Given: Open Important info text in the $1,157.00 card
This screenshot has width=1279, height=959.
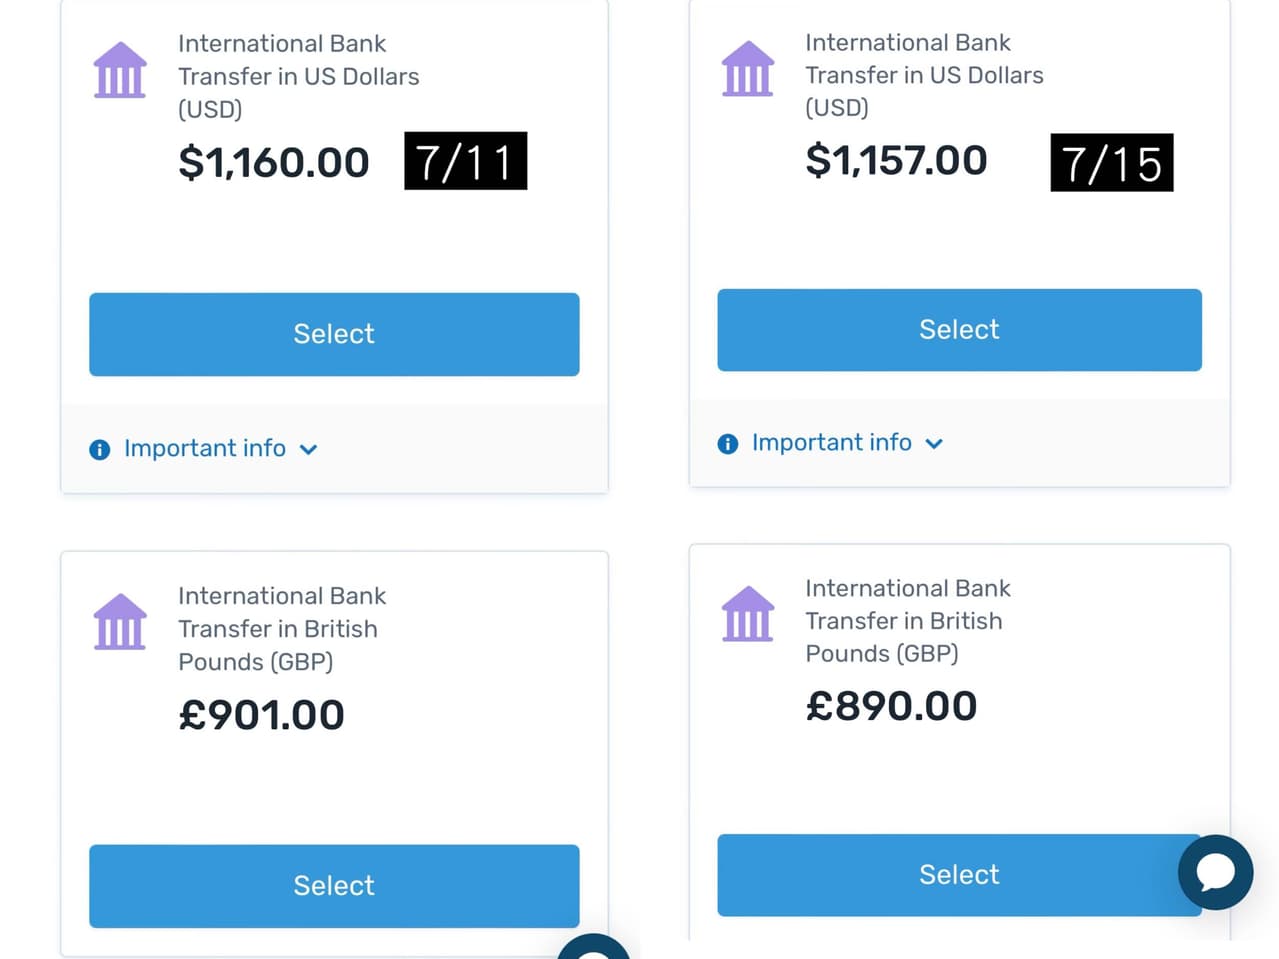Looking at the screenshot, I should click(x=831, y=443).
